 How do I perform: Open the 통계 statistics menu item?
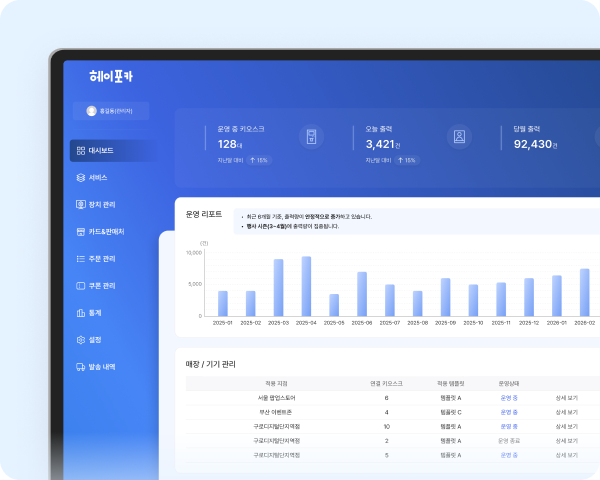[x=89, y=313]
